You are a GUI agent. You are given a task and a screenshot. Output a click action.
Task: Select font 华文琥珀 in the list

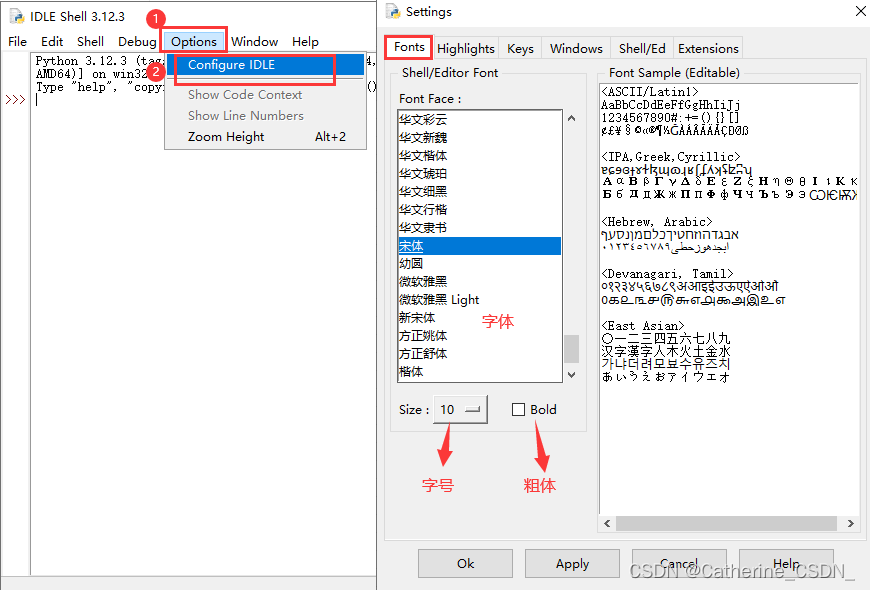(479, 174)
